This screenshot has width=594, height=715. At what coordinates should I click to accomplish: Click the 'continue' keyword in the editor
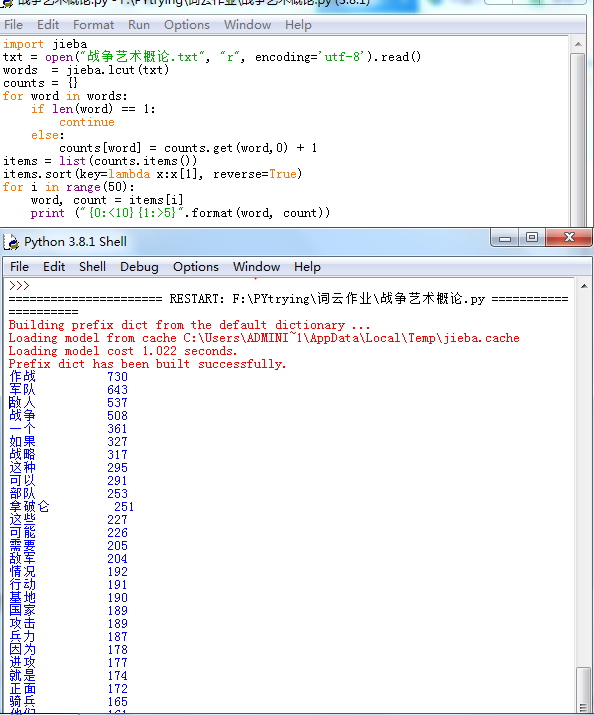[87, 122]
